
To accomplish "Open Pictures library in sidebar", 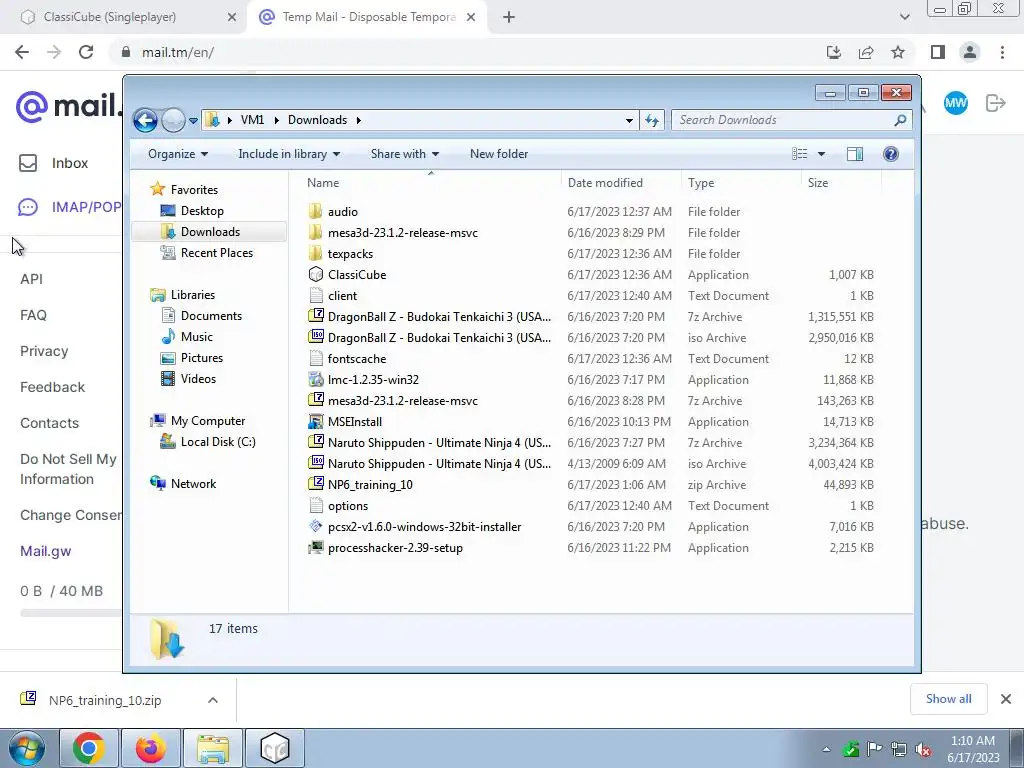I will click(x=201, y=358).
